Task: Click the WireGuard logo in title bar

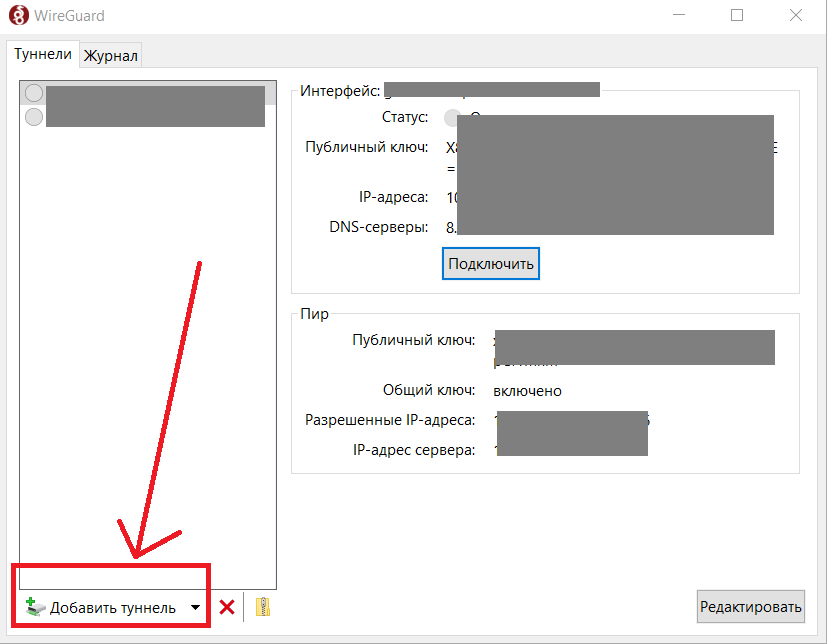Action: click(x=18, y=16)
